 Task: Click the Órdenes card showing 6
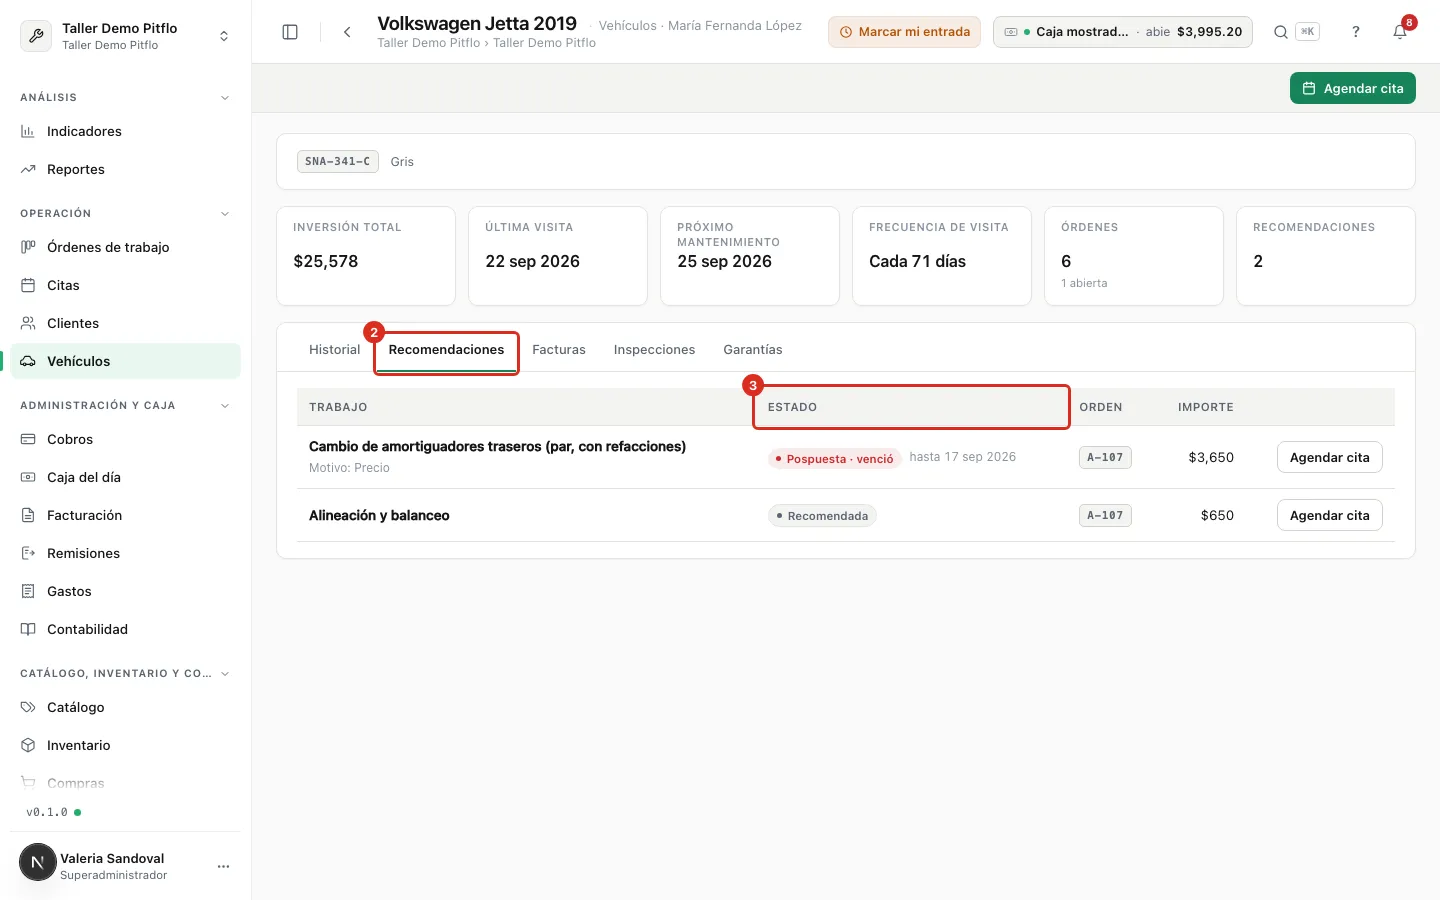coord(1134,256)
